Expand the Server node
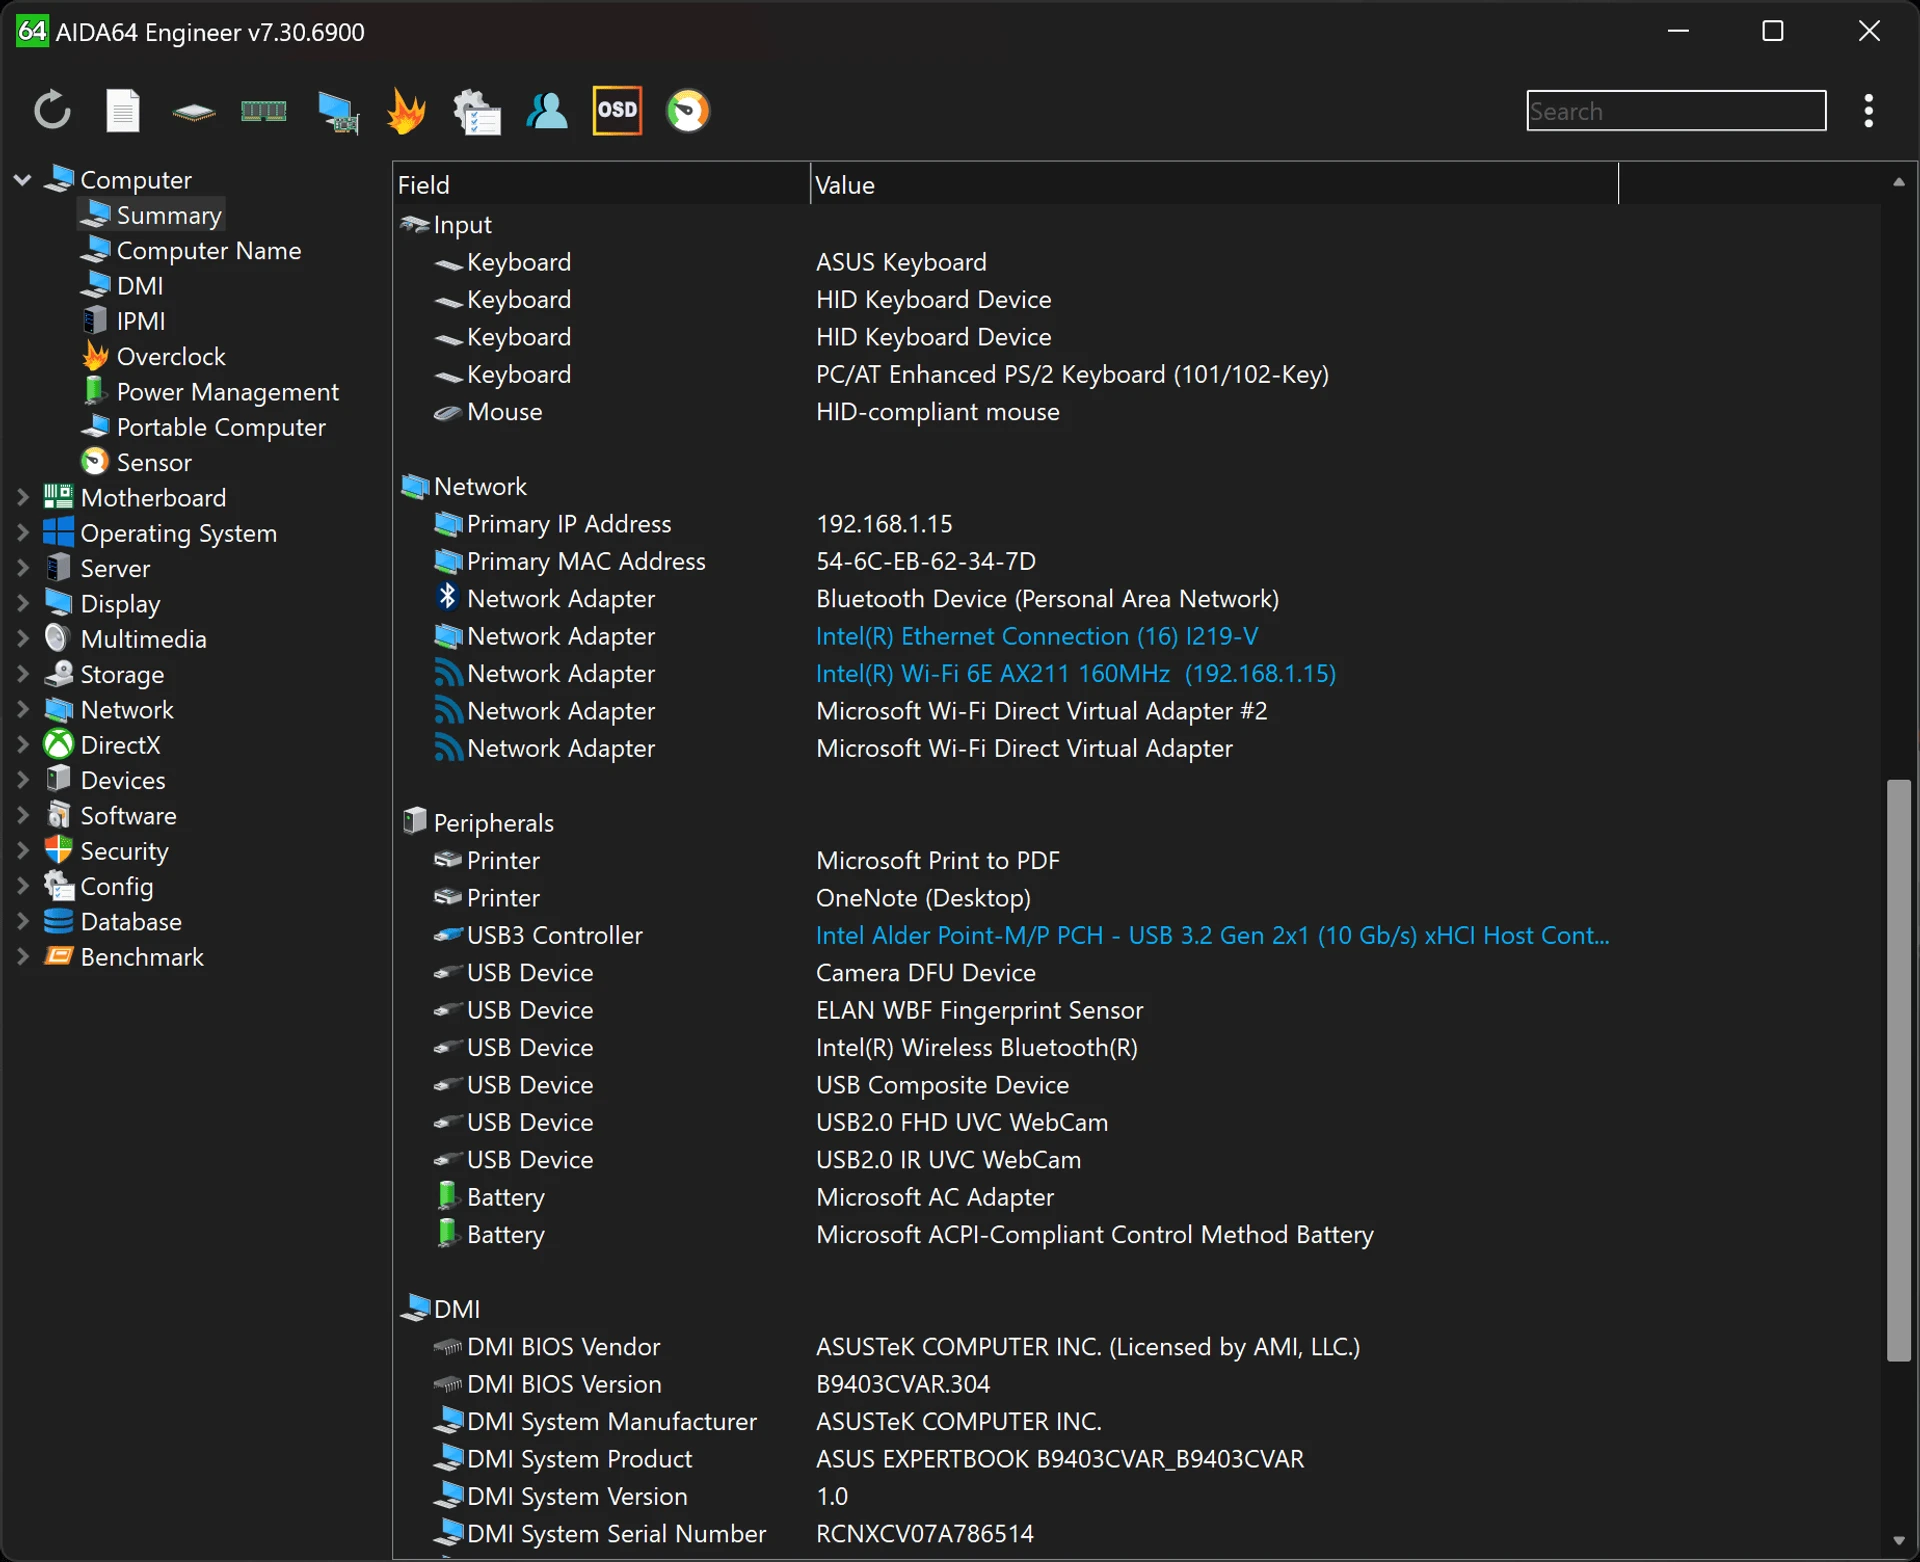1920x1562 pixels. [x=22, y=568]
